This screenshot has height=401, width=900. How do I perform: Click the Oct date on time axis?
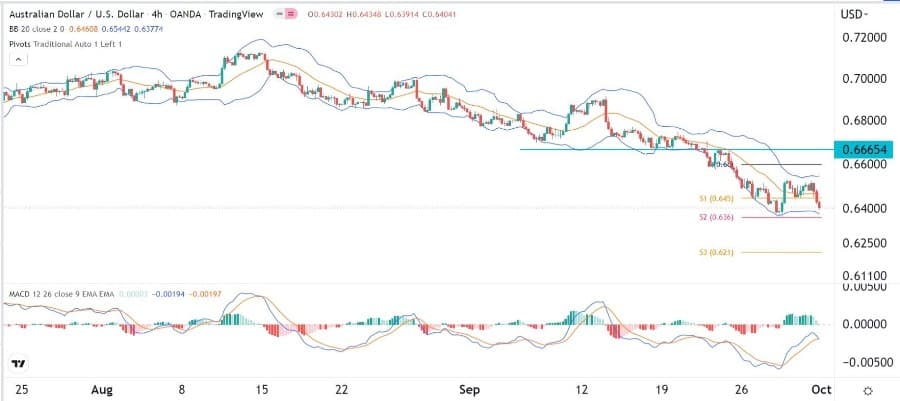coord(823,390)
